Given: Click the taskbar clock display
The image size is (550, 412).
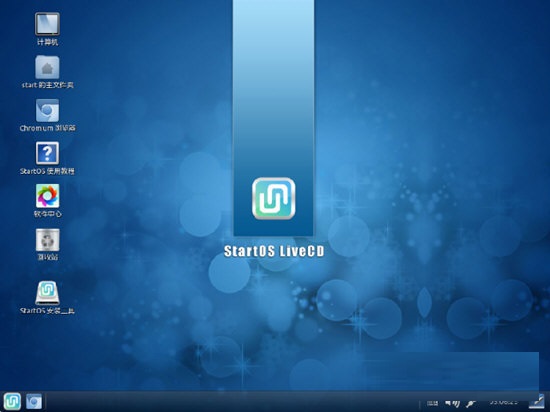Looking at the screenshot, I should tap(504, 402).
